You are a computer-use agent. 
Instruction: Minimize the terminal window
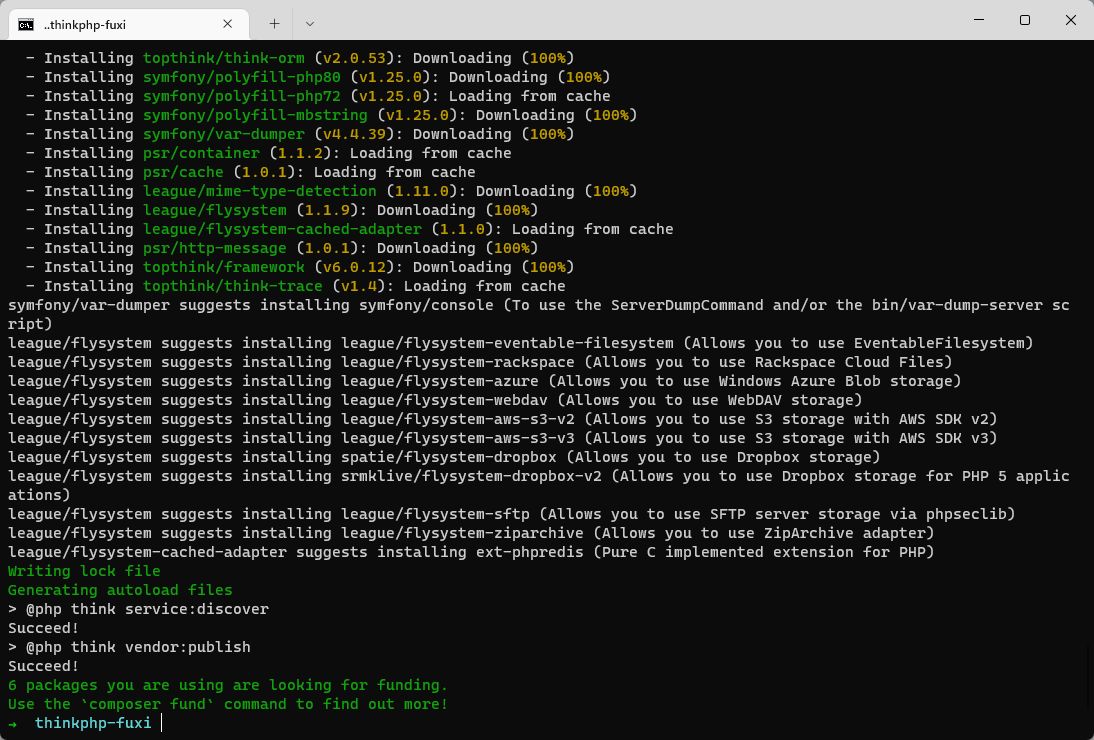(978, 20)
